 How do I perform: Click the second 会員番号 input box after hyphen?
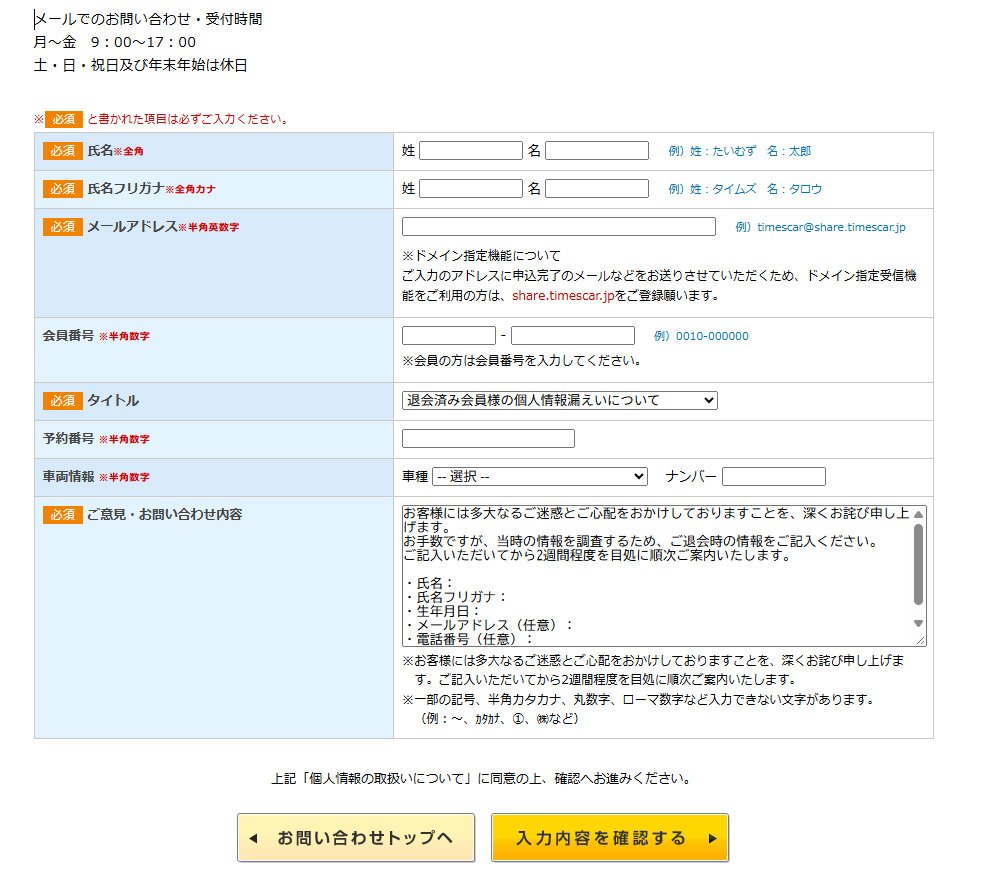tap(572, 335)
